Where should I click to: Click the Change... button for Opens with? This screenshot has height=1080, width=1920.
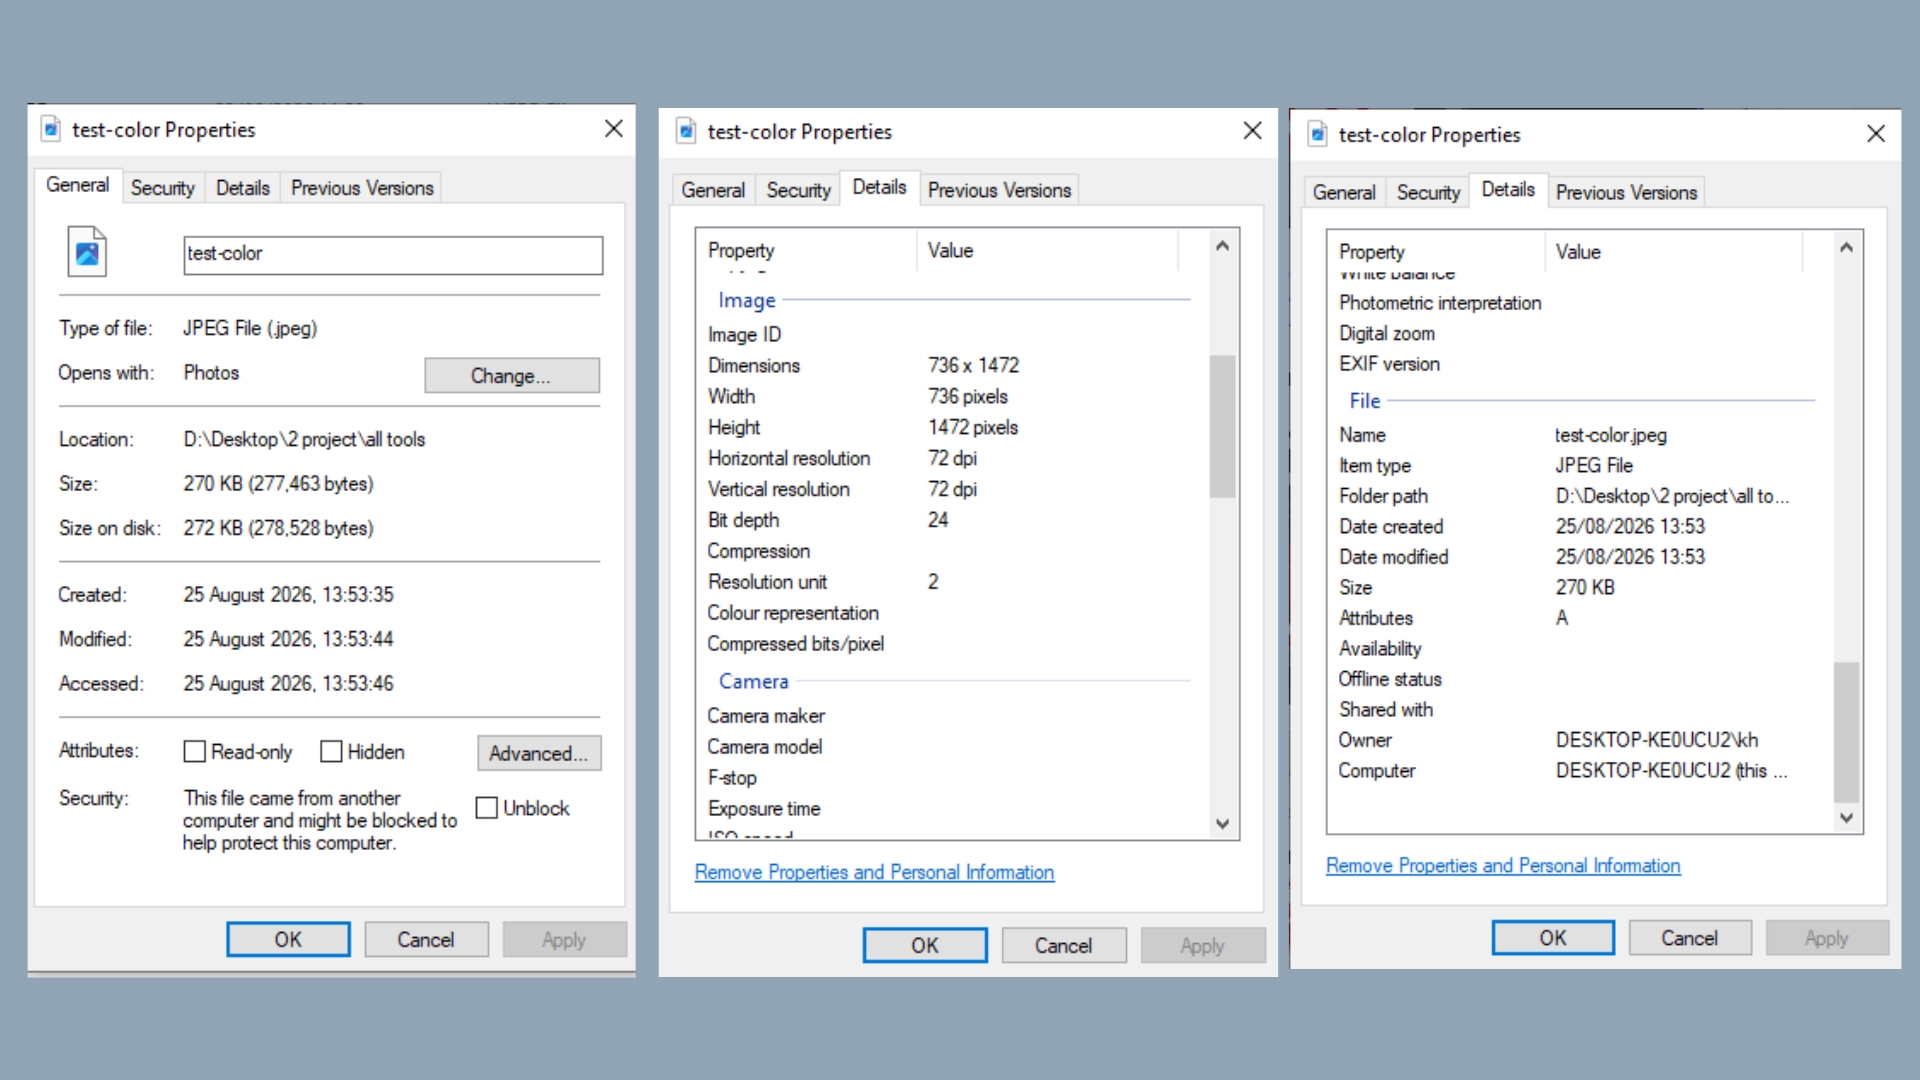[x=512, y=376]
